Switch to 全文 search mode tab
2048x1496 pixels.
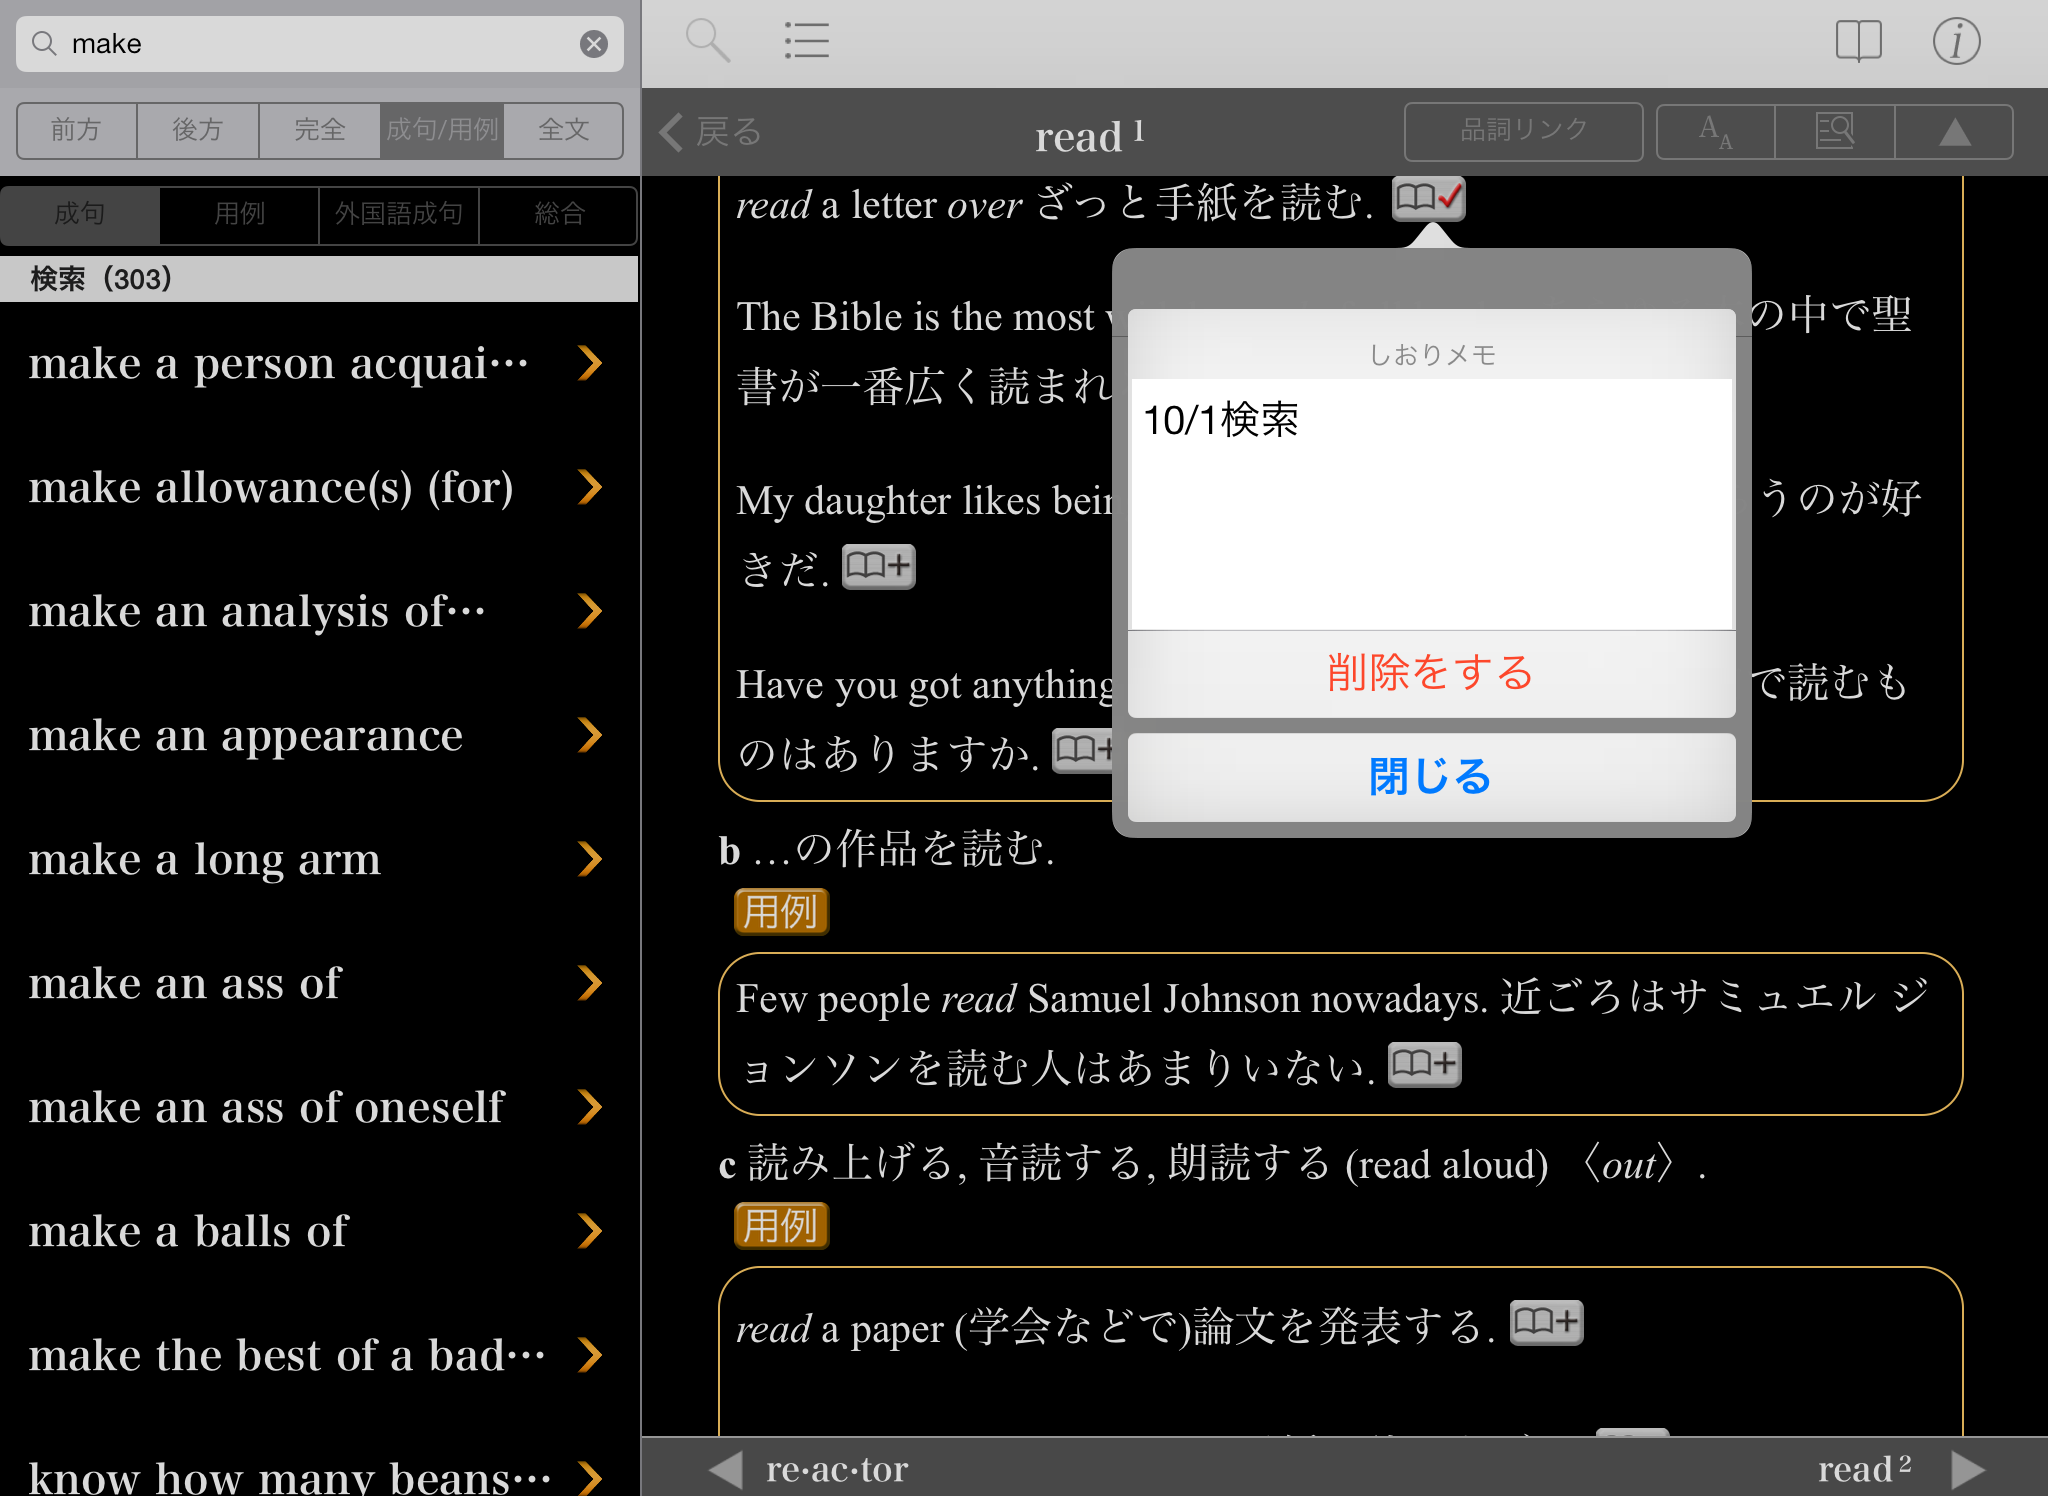click(563, 130)
